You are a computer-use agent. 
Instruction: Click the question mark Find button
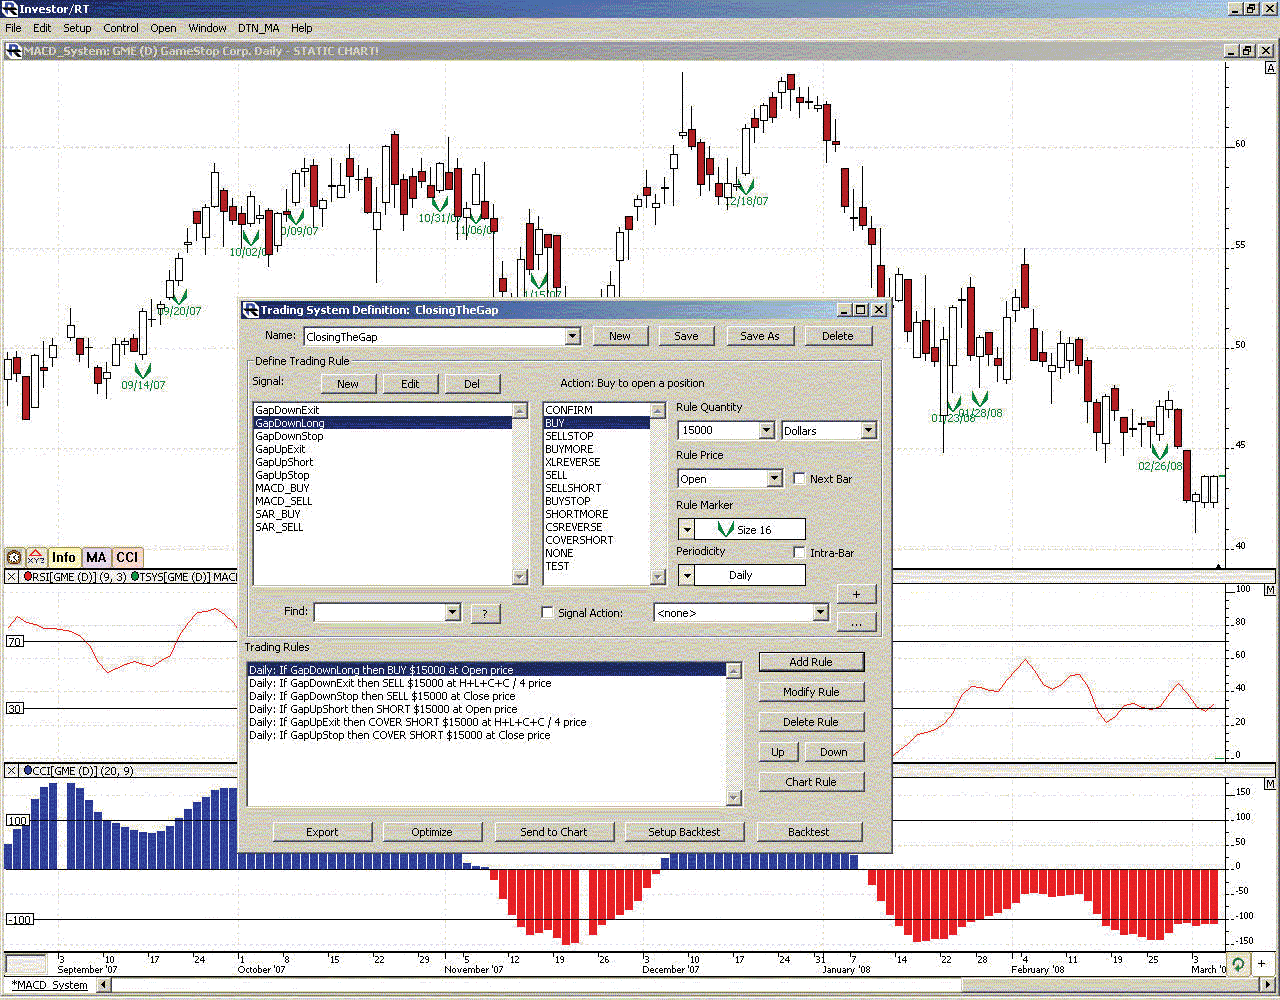[485, 614]
